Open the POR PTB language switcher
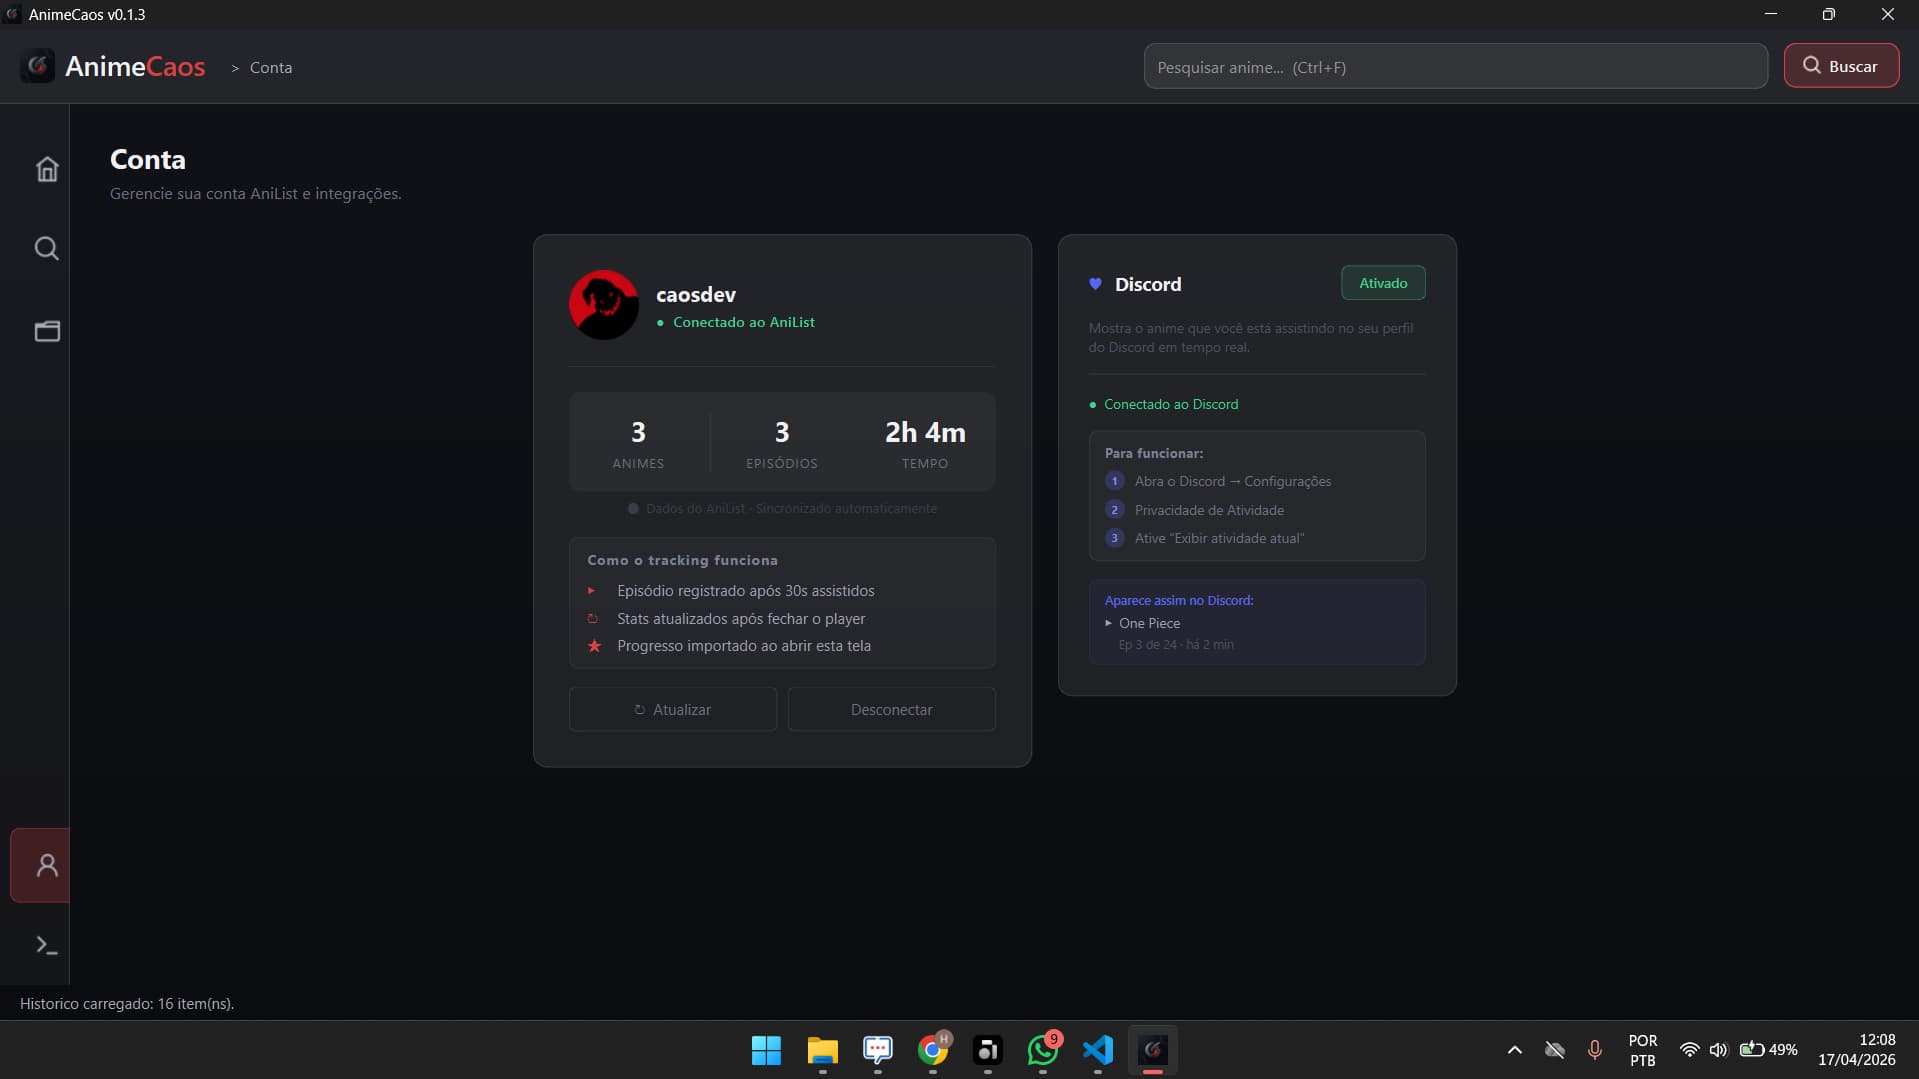Viewport: 1919px width, 1079px height. pos(1642,1050)
